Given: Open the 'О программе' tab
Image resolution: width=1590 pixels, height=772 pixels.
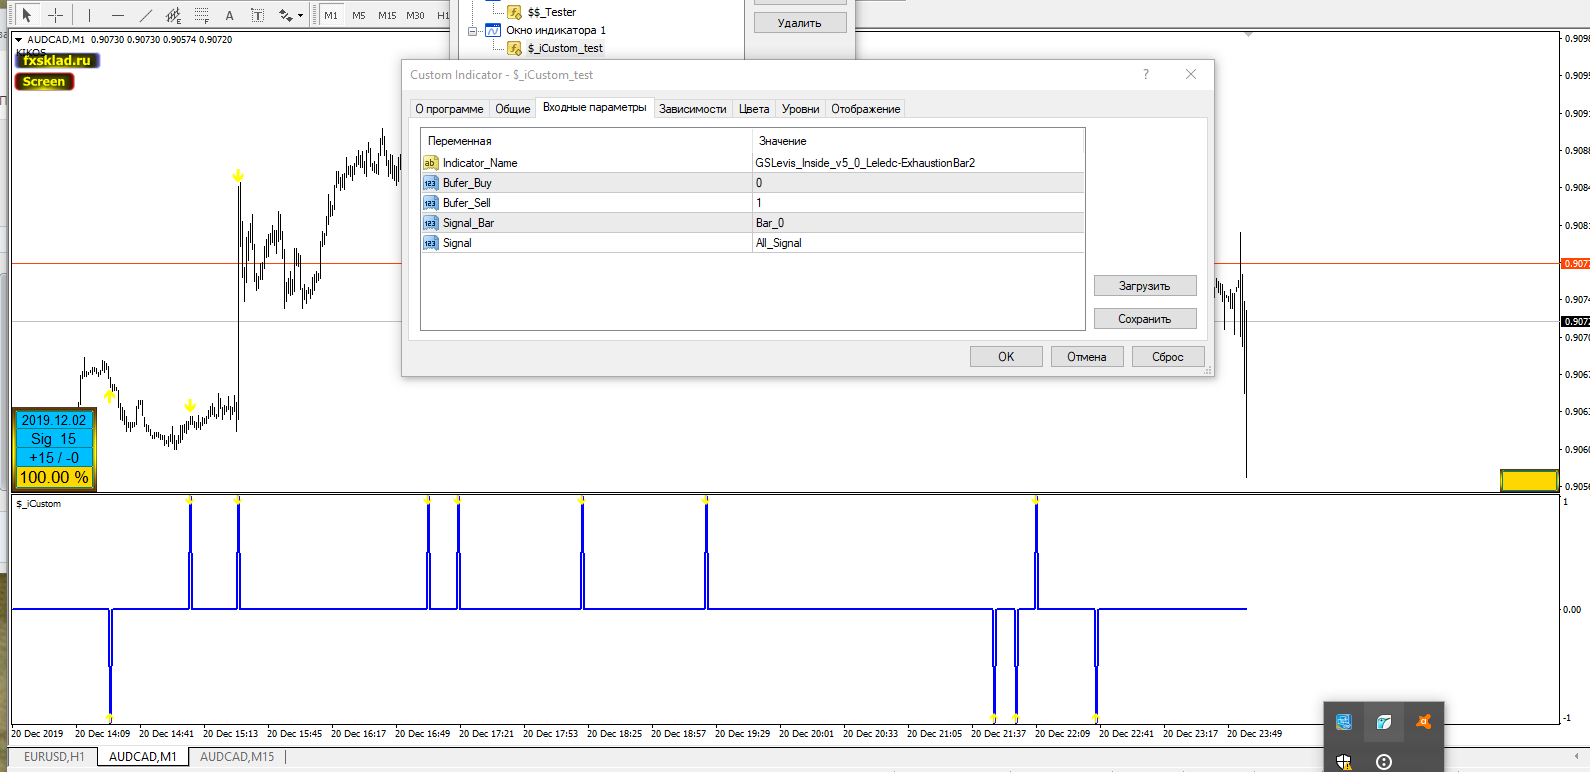Looking at the screenshot, I should (449, 109).
